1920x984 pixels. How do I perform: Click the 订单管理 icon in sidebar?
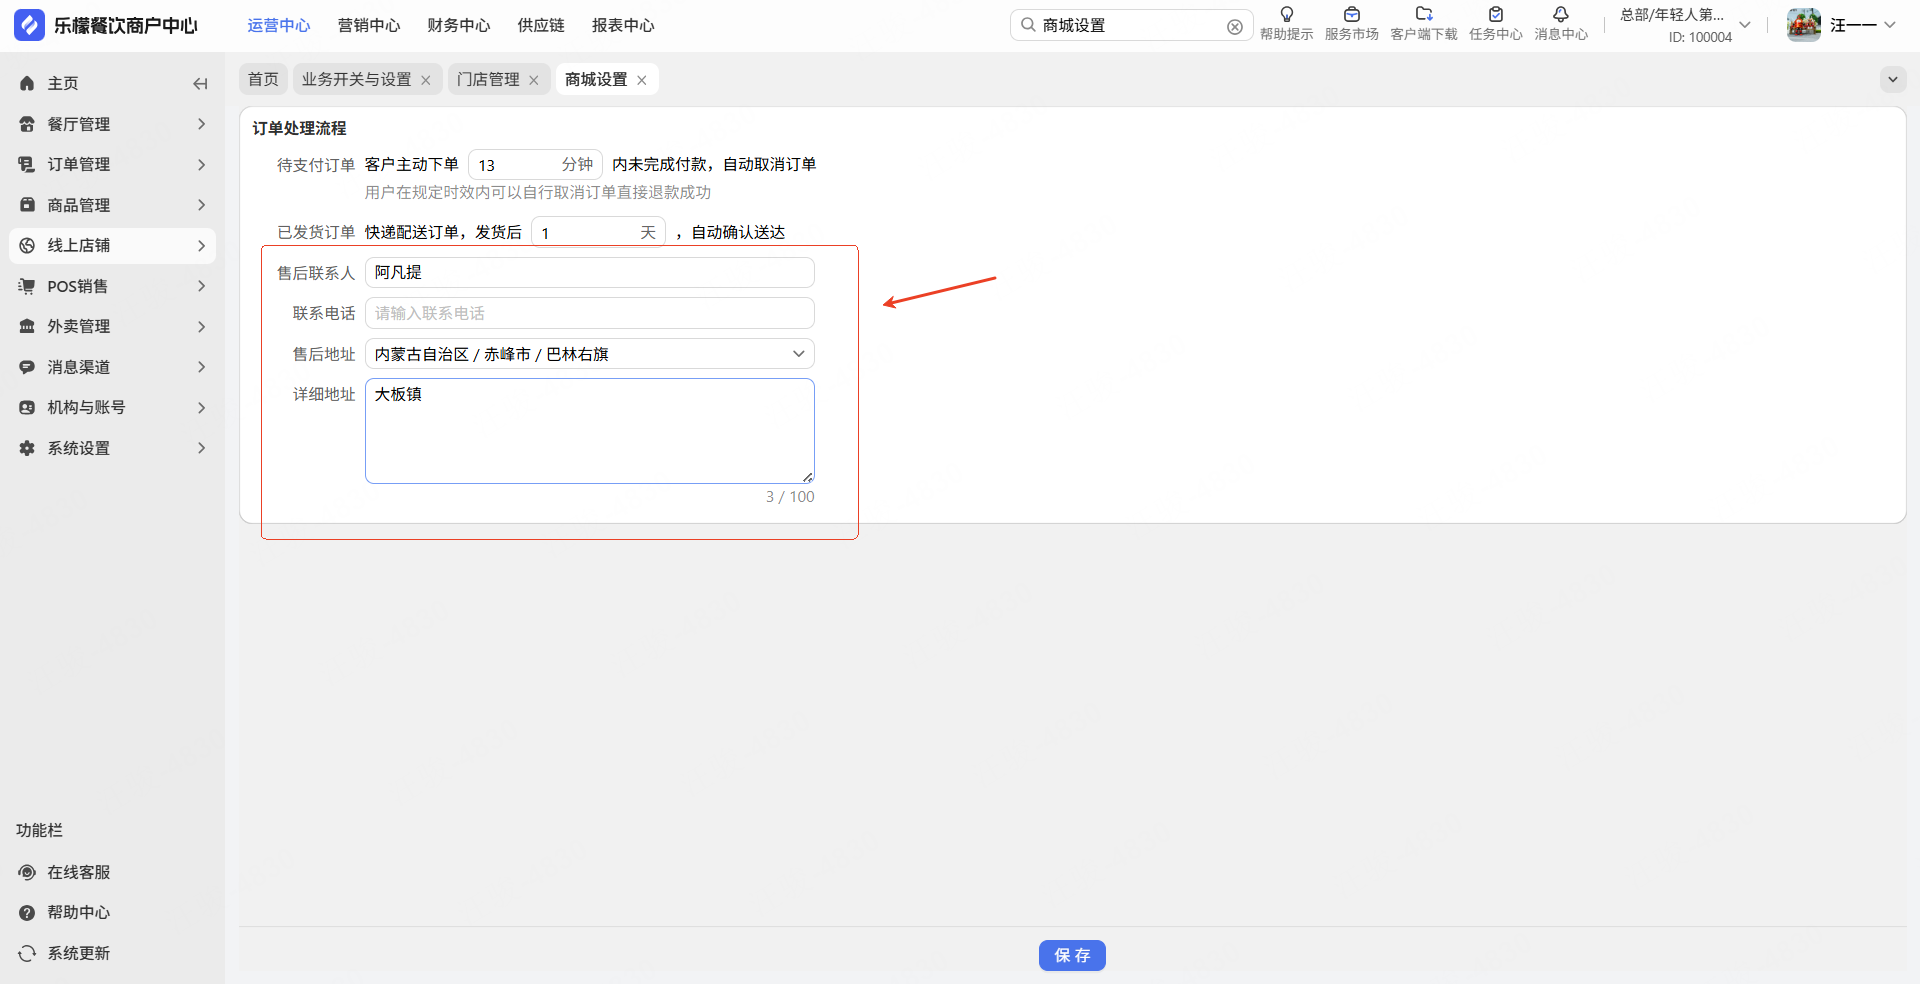click(27, 164)
